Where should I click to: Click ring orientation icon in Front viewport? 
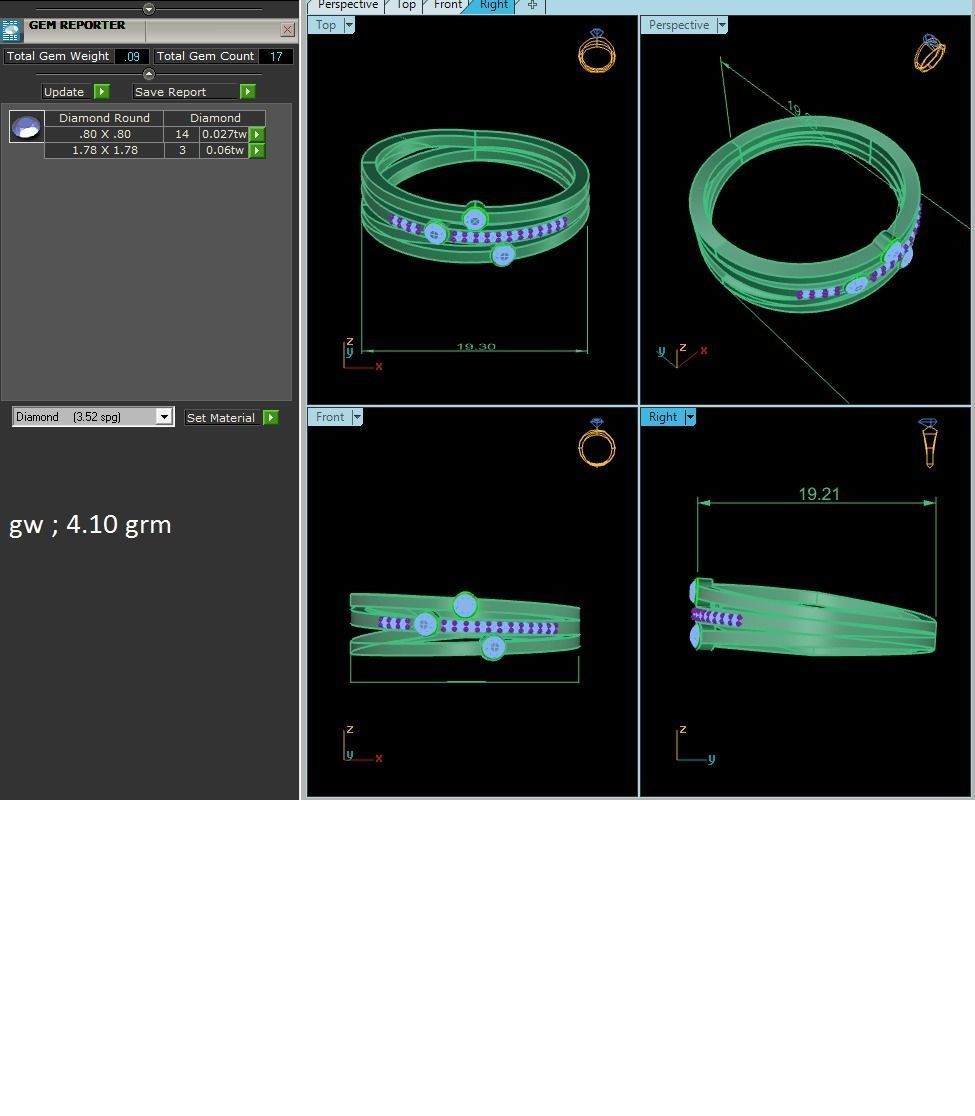(597, 442)
